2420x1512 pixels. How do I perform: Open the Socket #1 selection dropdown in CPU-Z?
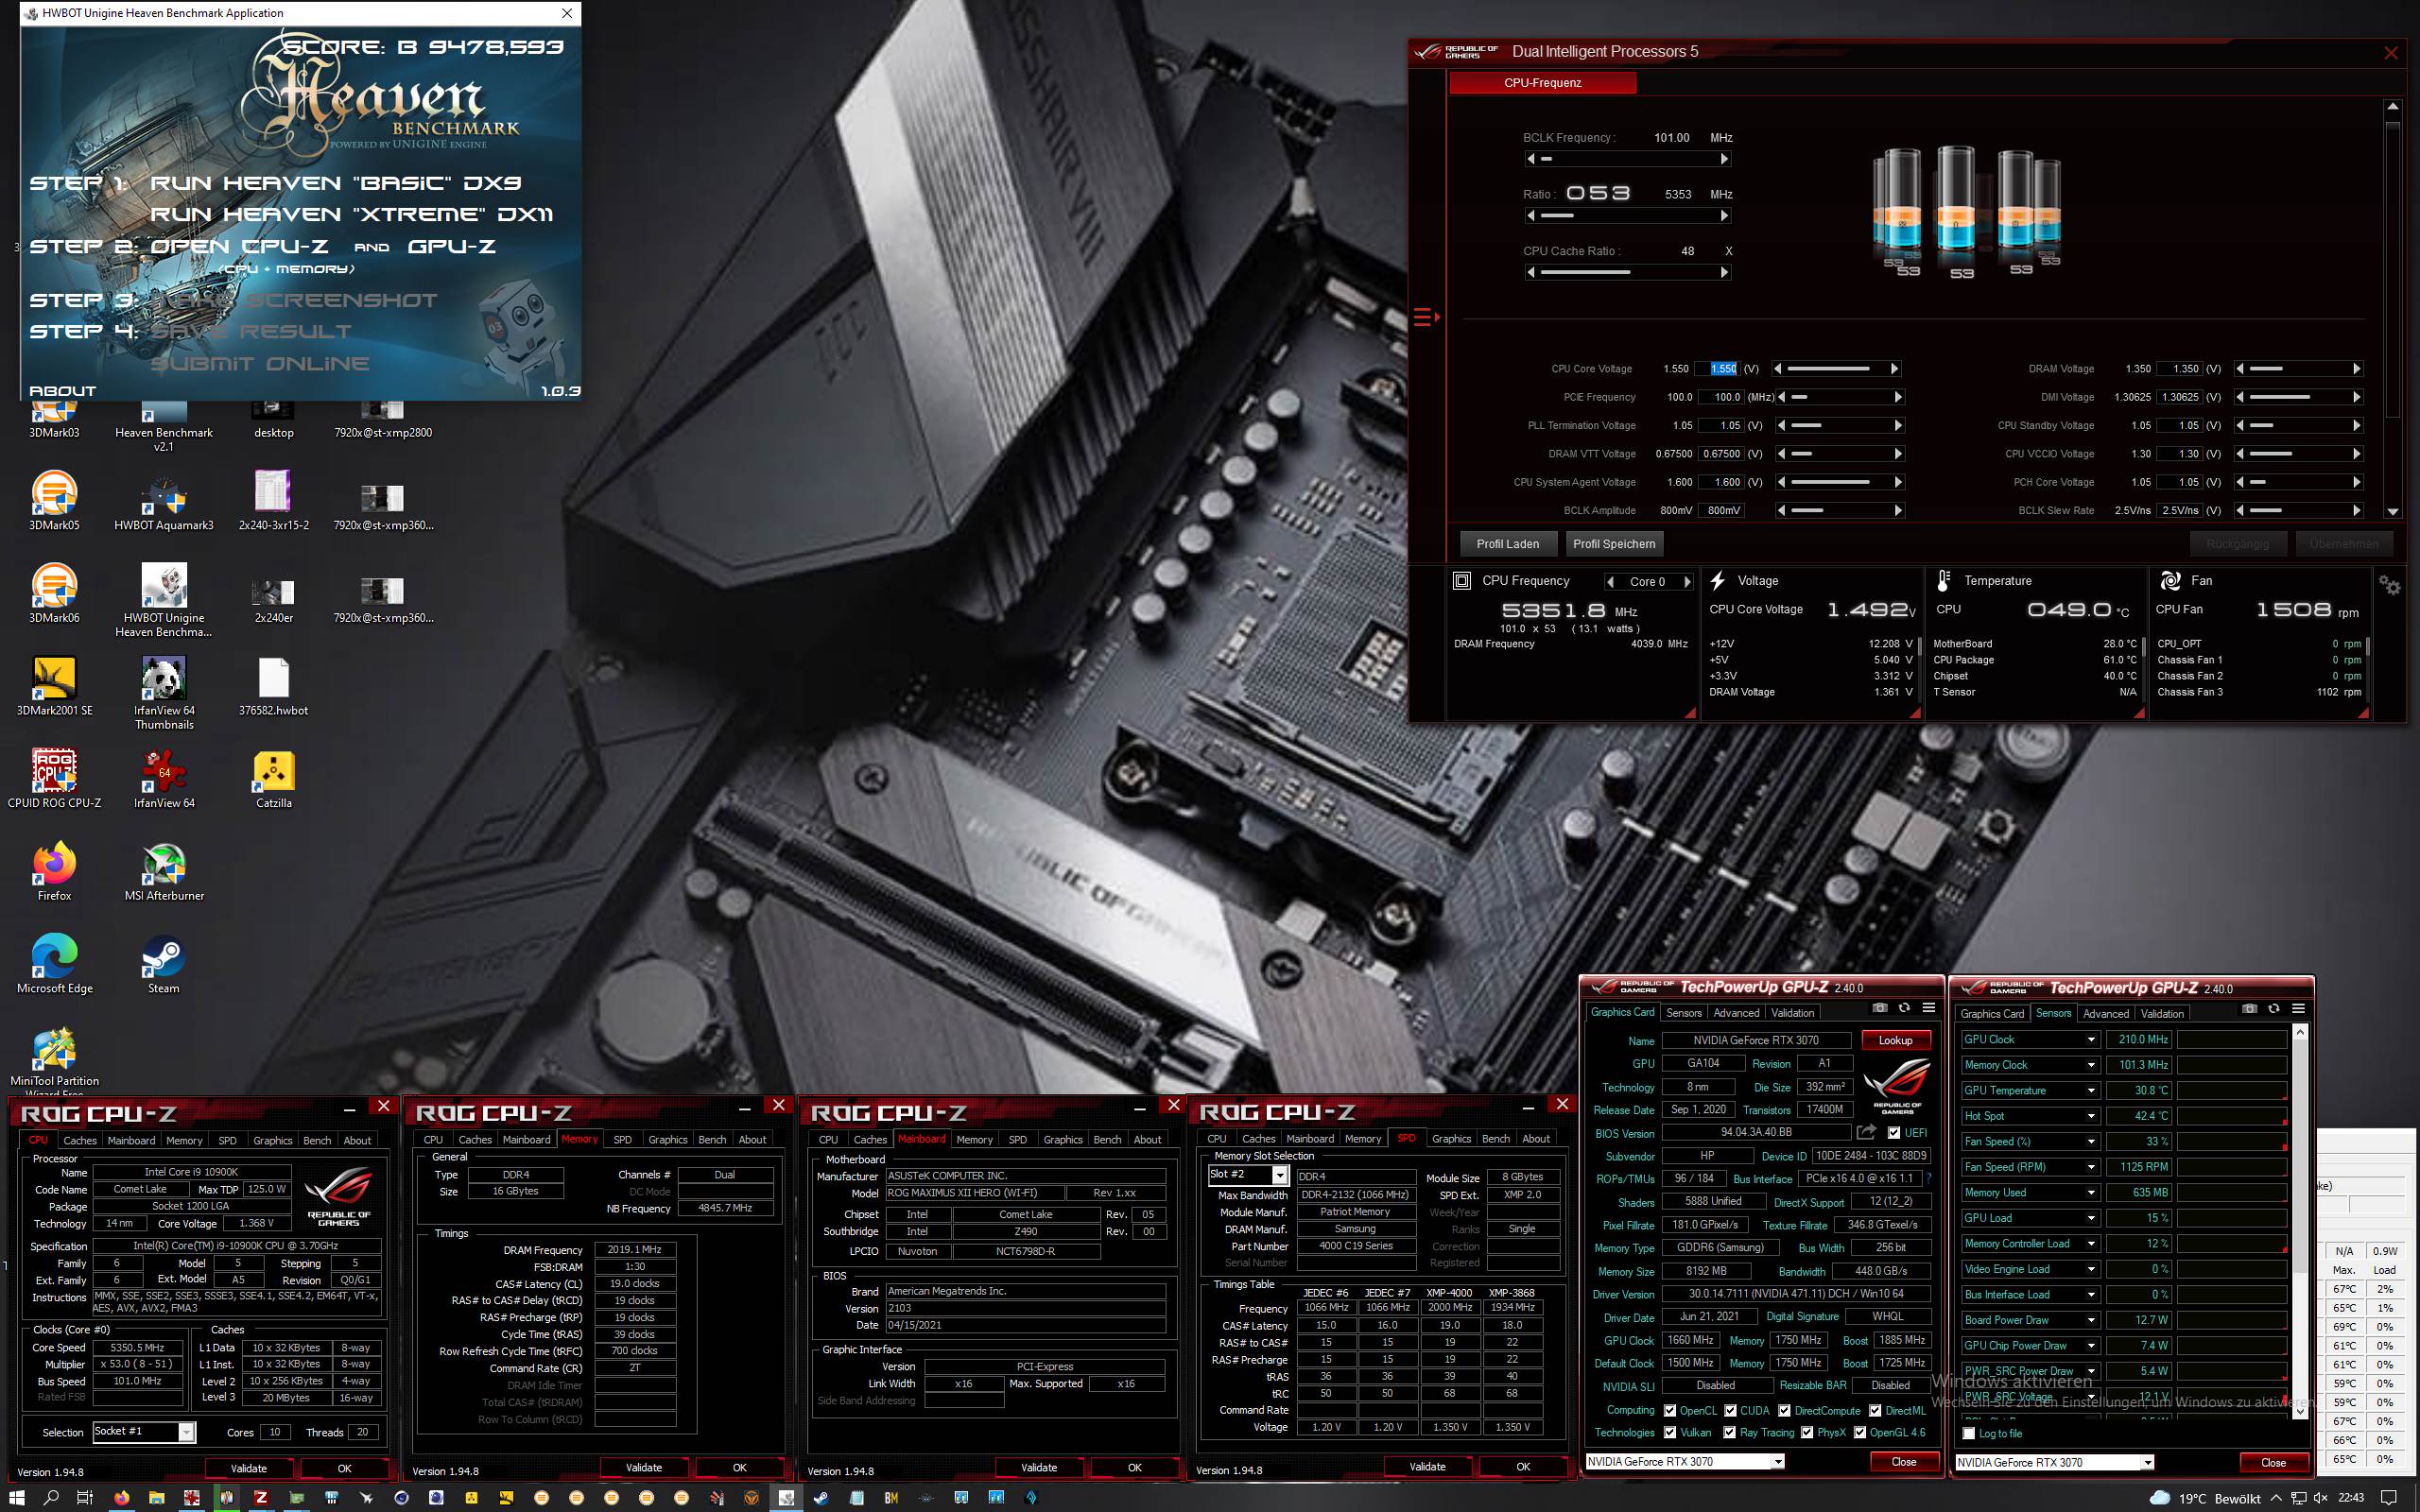pyautogui.click(x=144, y=1432)
